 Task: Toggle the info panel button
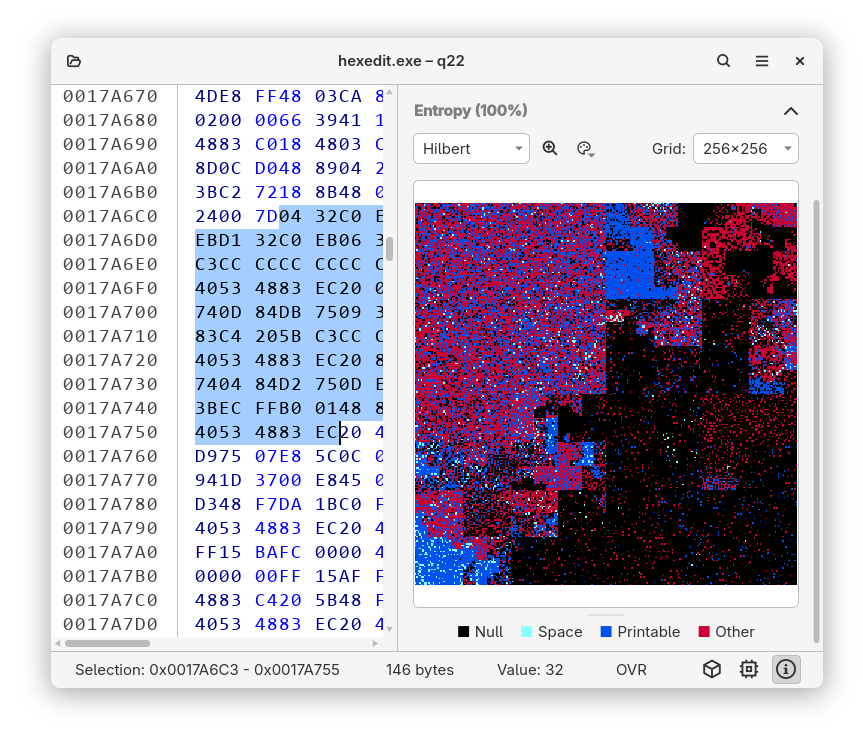point(785,669)
